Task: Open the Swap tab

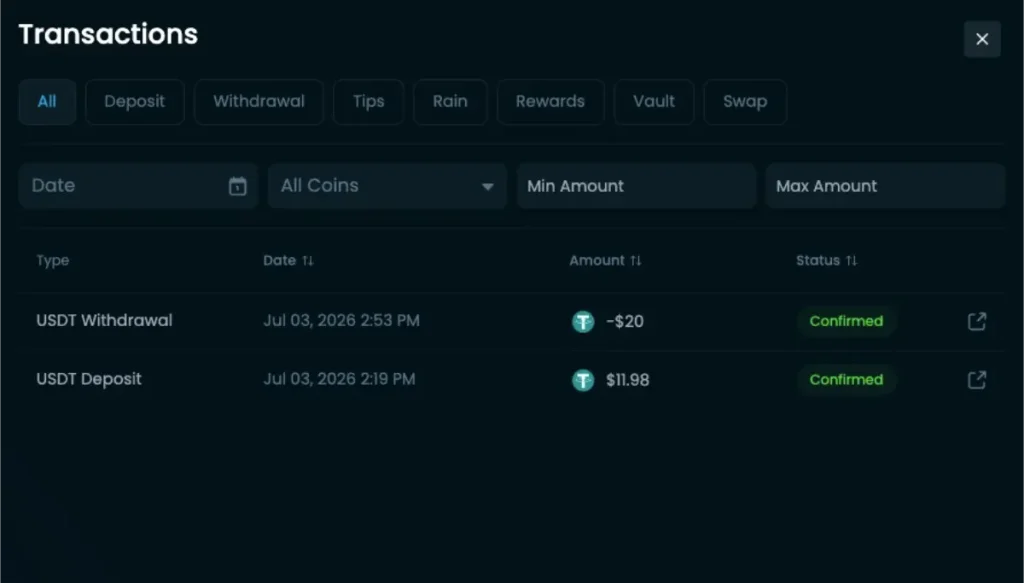Action: click(745, 101)
